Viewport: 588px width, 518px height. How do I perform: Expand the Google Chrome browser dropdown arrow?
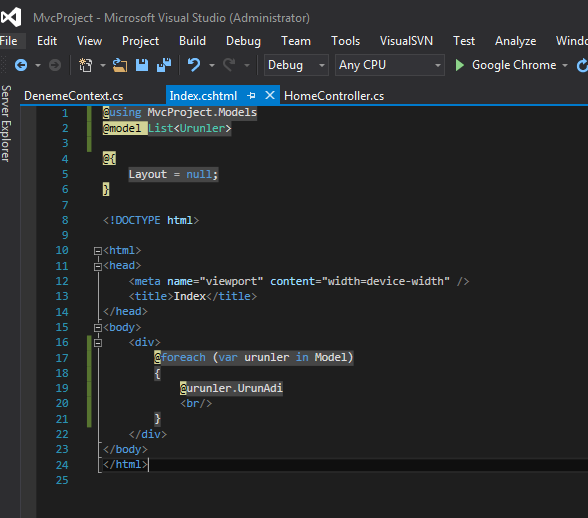(x=565, y=65)
